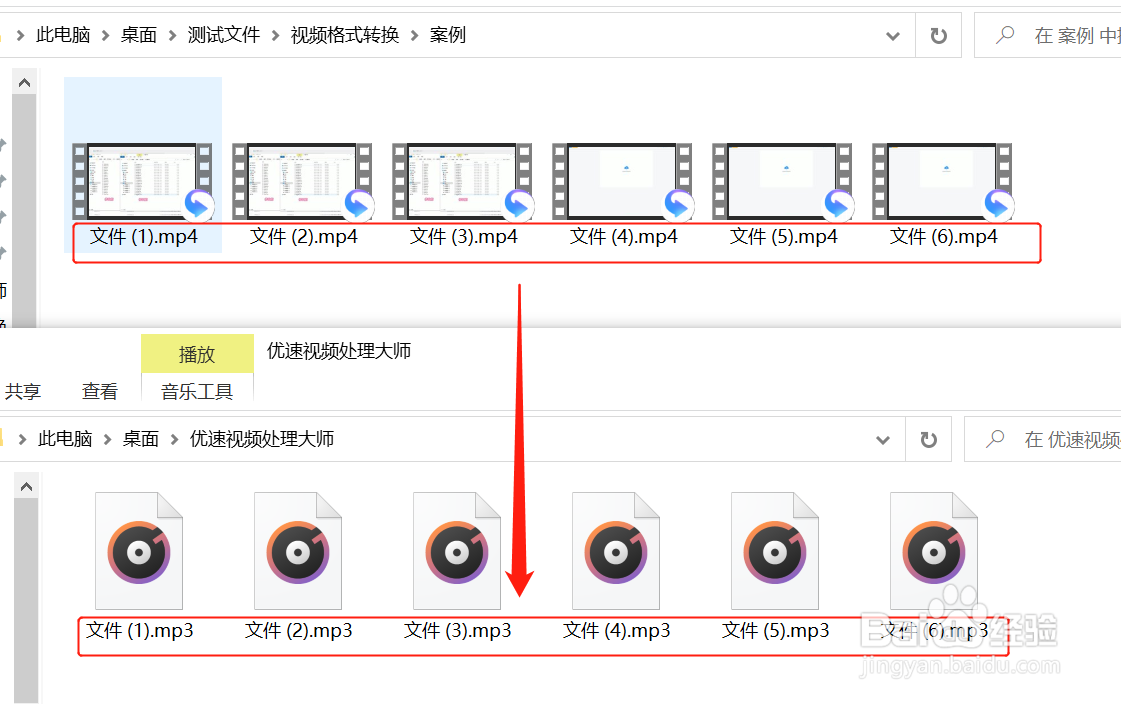Click the 文件 (1).mp3 file name
The height and width of the screenshot is (704, 1121).
tap(139, 630)
